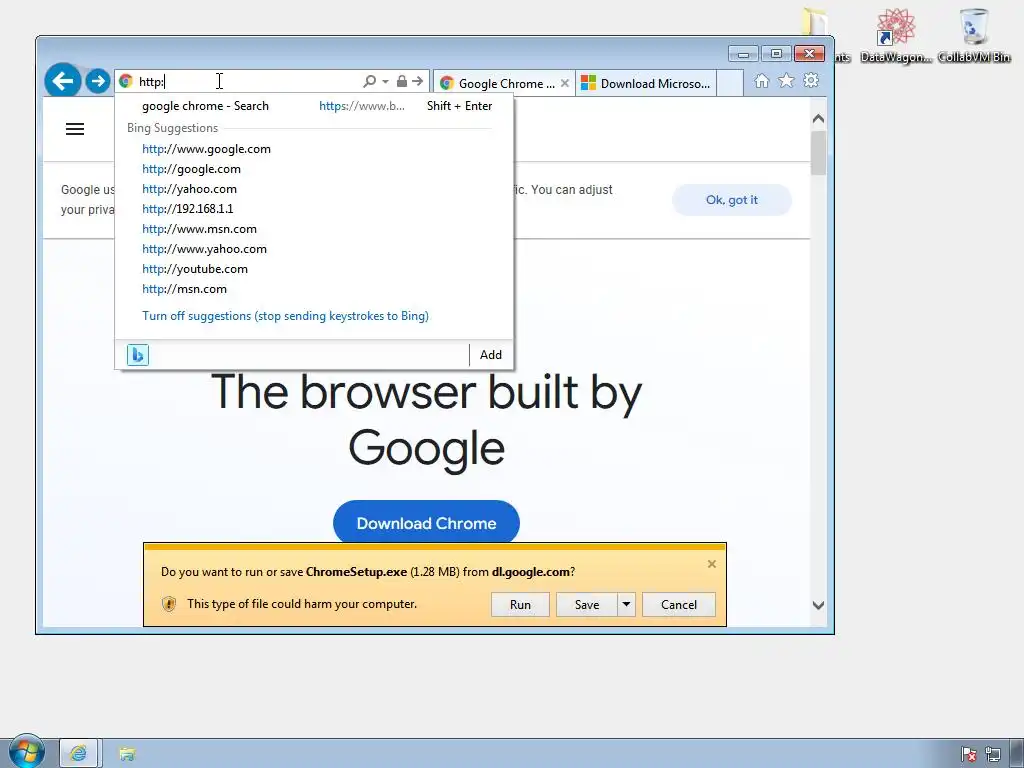Open the address bar autocomplete dropdown arrow
The height and width of the screenshot is (768, 1024).
tap(385, 81)
